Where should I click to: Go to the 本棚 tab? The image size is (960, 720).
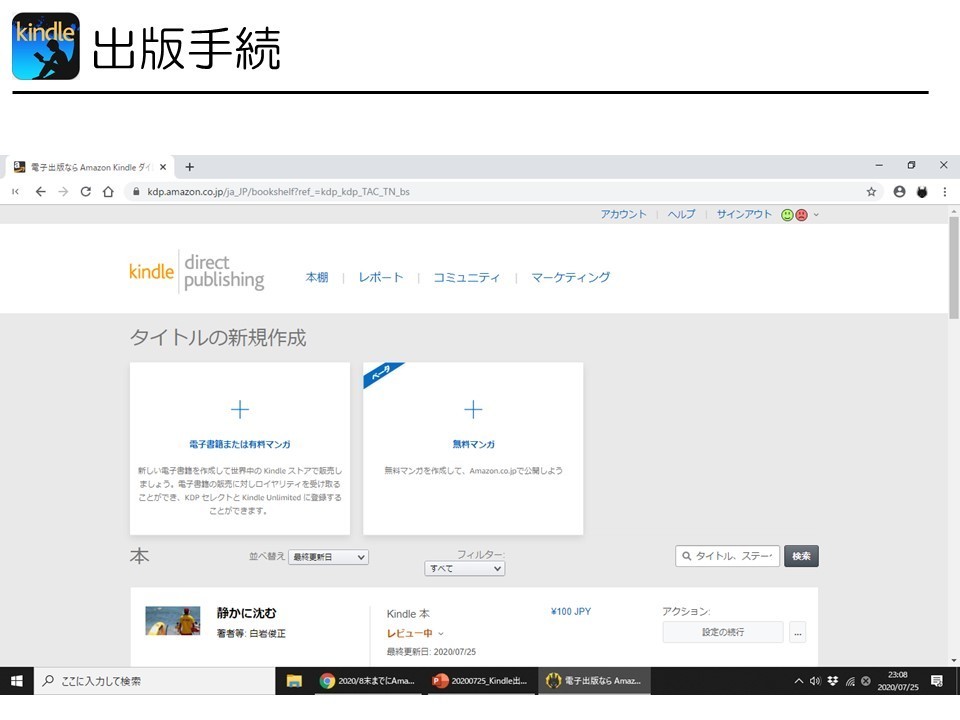pyautogui.click(x=317, y=277)
